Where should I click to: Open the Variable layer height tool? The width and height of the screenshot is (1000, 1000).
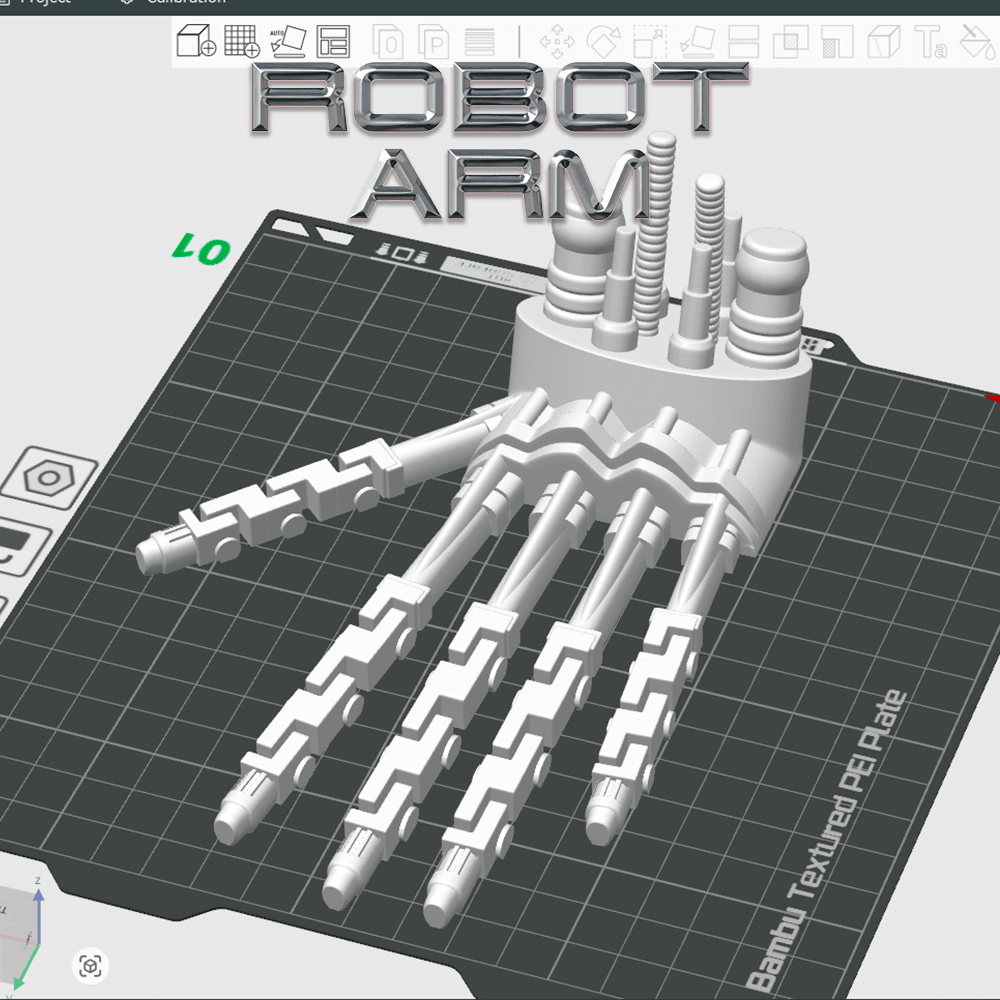(x=479, y=43)
